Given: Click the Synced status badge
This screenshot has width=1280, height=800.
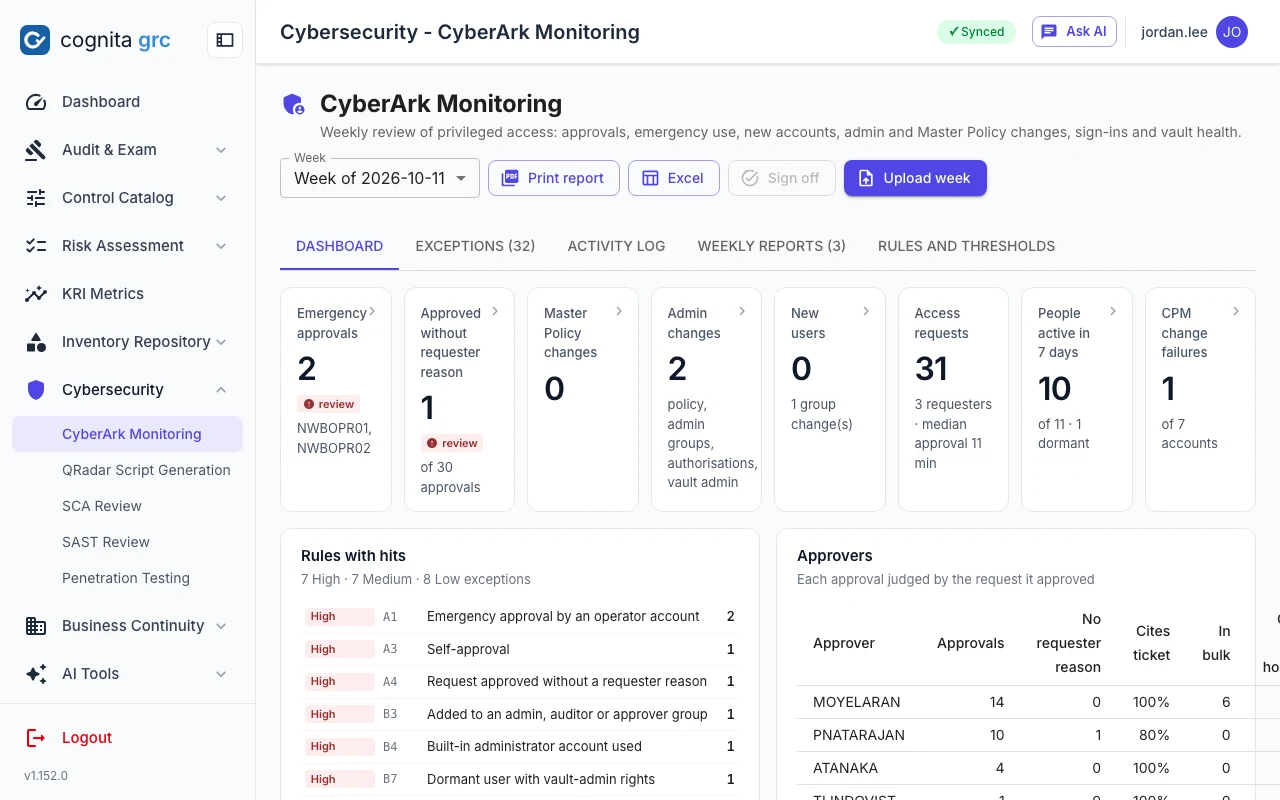Looking at the screenshot, I should (x=976, y=32).
